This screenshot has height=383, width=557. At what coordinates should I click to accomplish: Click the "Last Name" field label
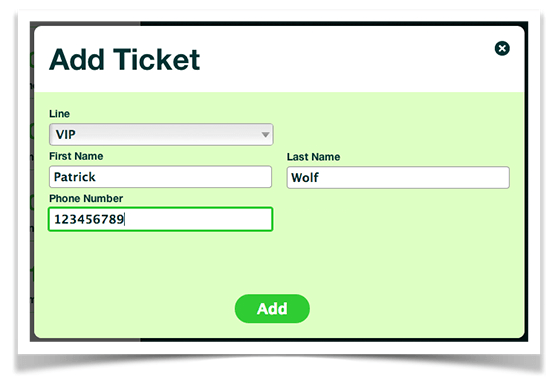pos(313,157)
